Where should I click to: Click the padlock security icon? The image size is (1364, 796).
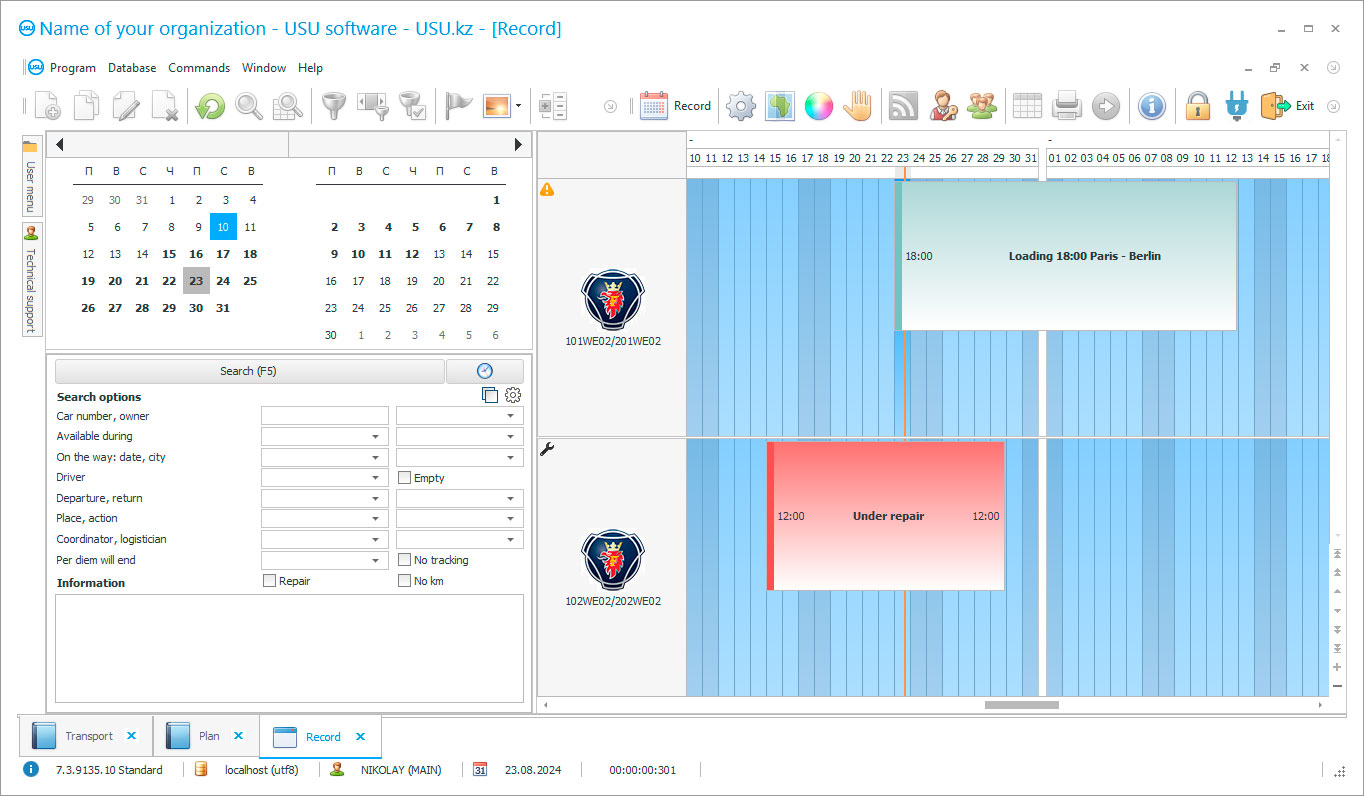click(1197, 105)
